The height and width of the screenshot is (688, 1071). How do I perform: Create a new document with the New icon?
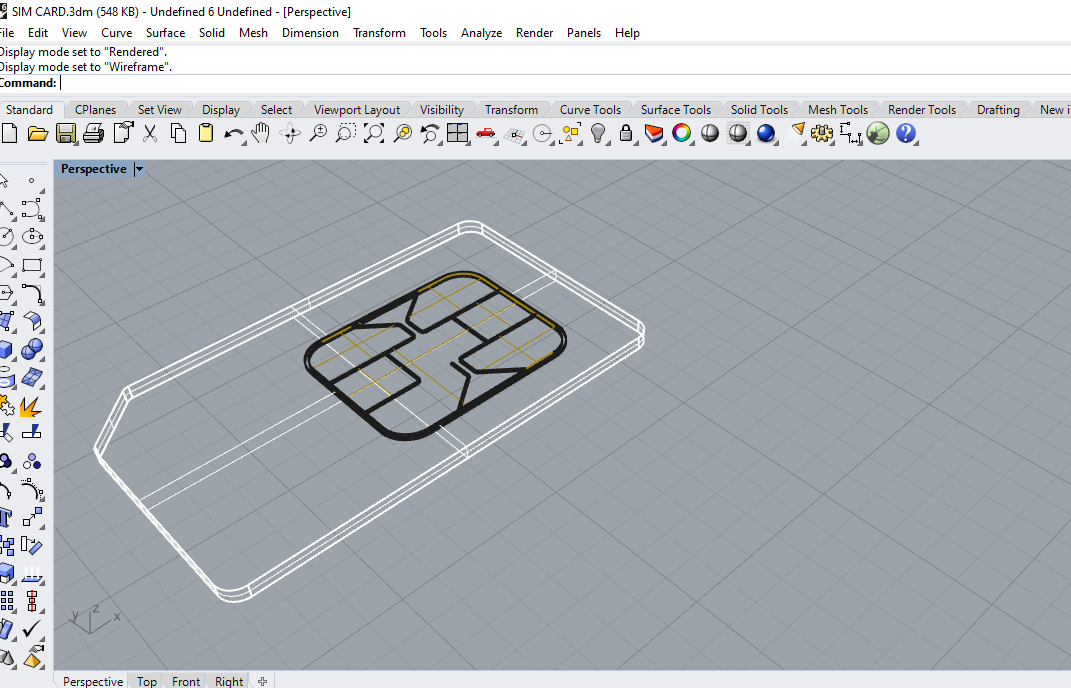pyautogui.click(x=9, y=133)
